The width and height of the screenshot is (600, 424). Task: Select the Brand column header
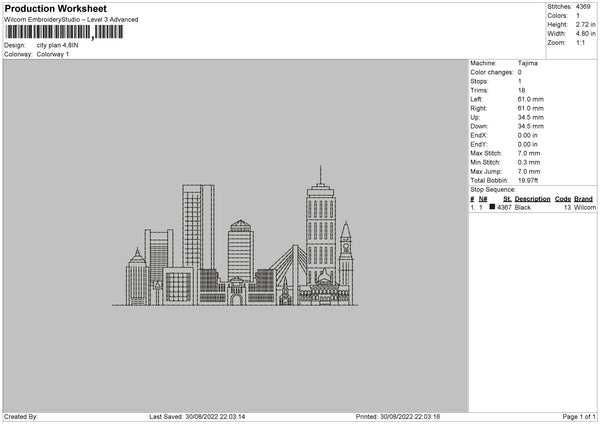click(x=586, y=199)
